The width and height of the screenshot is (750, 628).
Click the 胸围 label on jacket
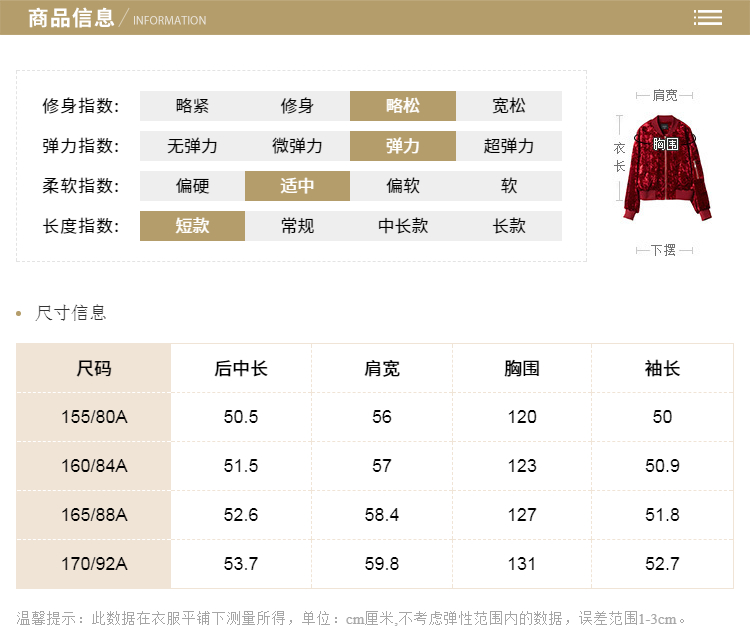[x=667, y=144]
